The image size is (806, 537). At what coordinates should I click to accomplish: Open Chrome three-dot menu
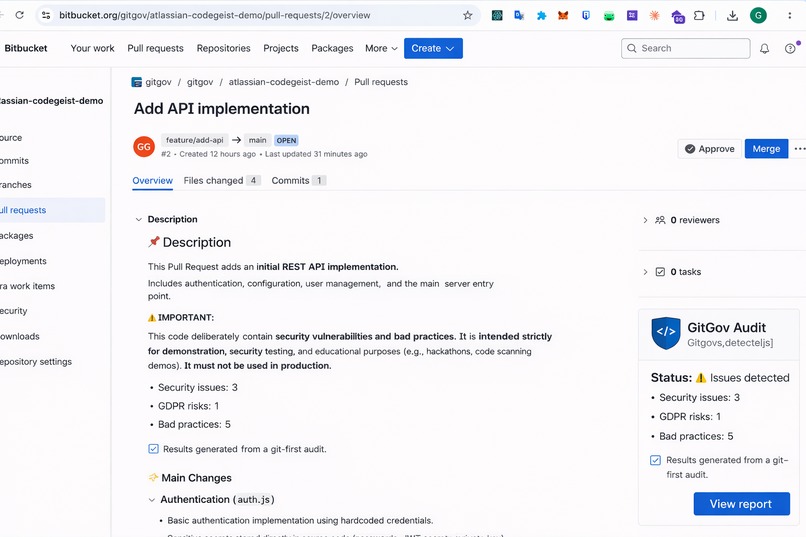tap(790, 15)
